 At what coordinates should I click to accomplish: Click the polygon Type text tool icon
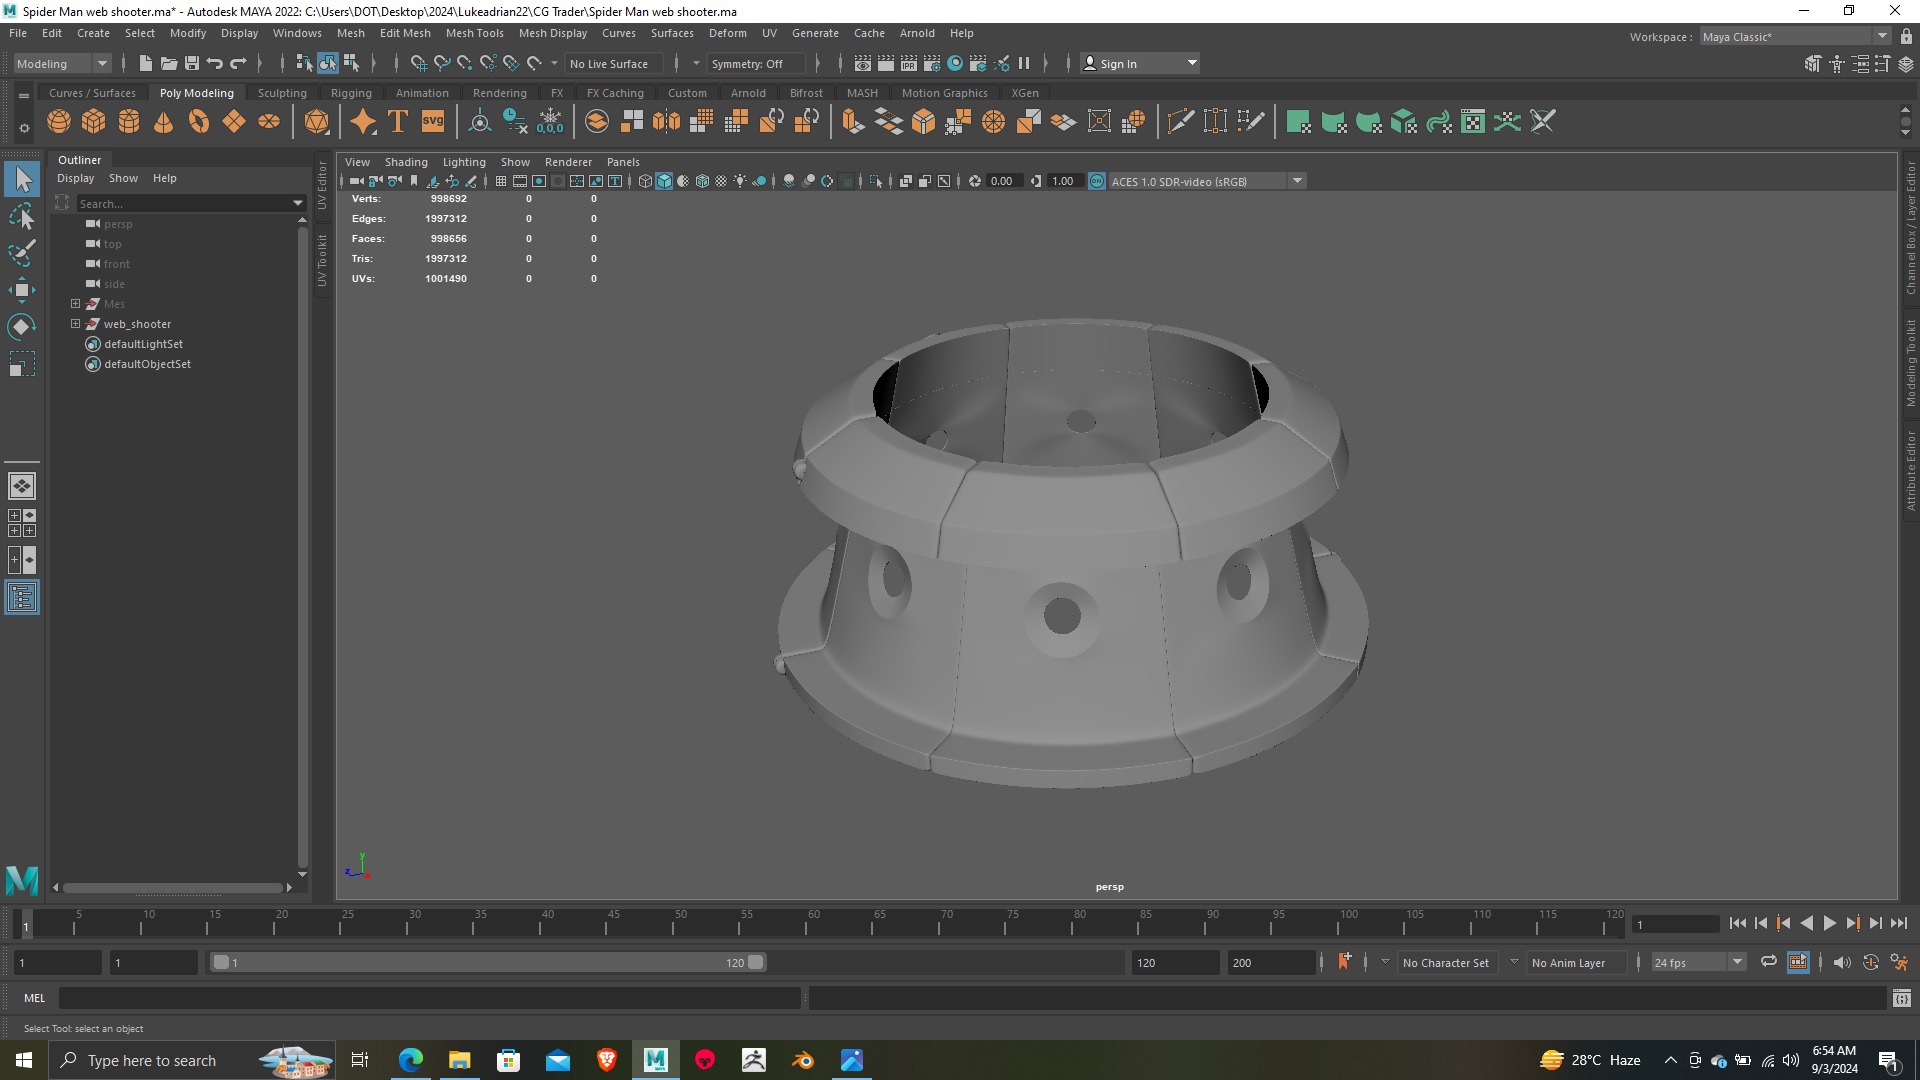pos(398,122)
